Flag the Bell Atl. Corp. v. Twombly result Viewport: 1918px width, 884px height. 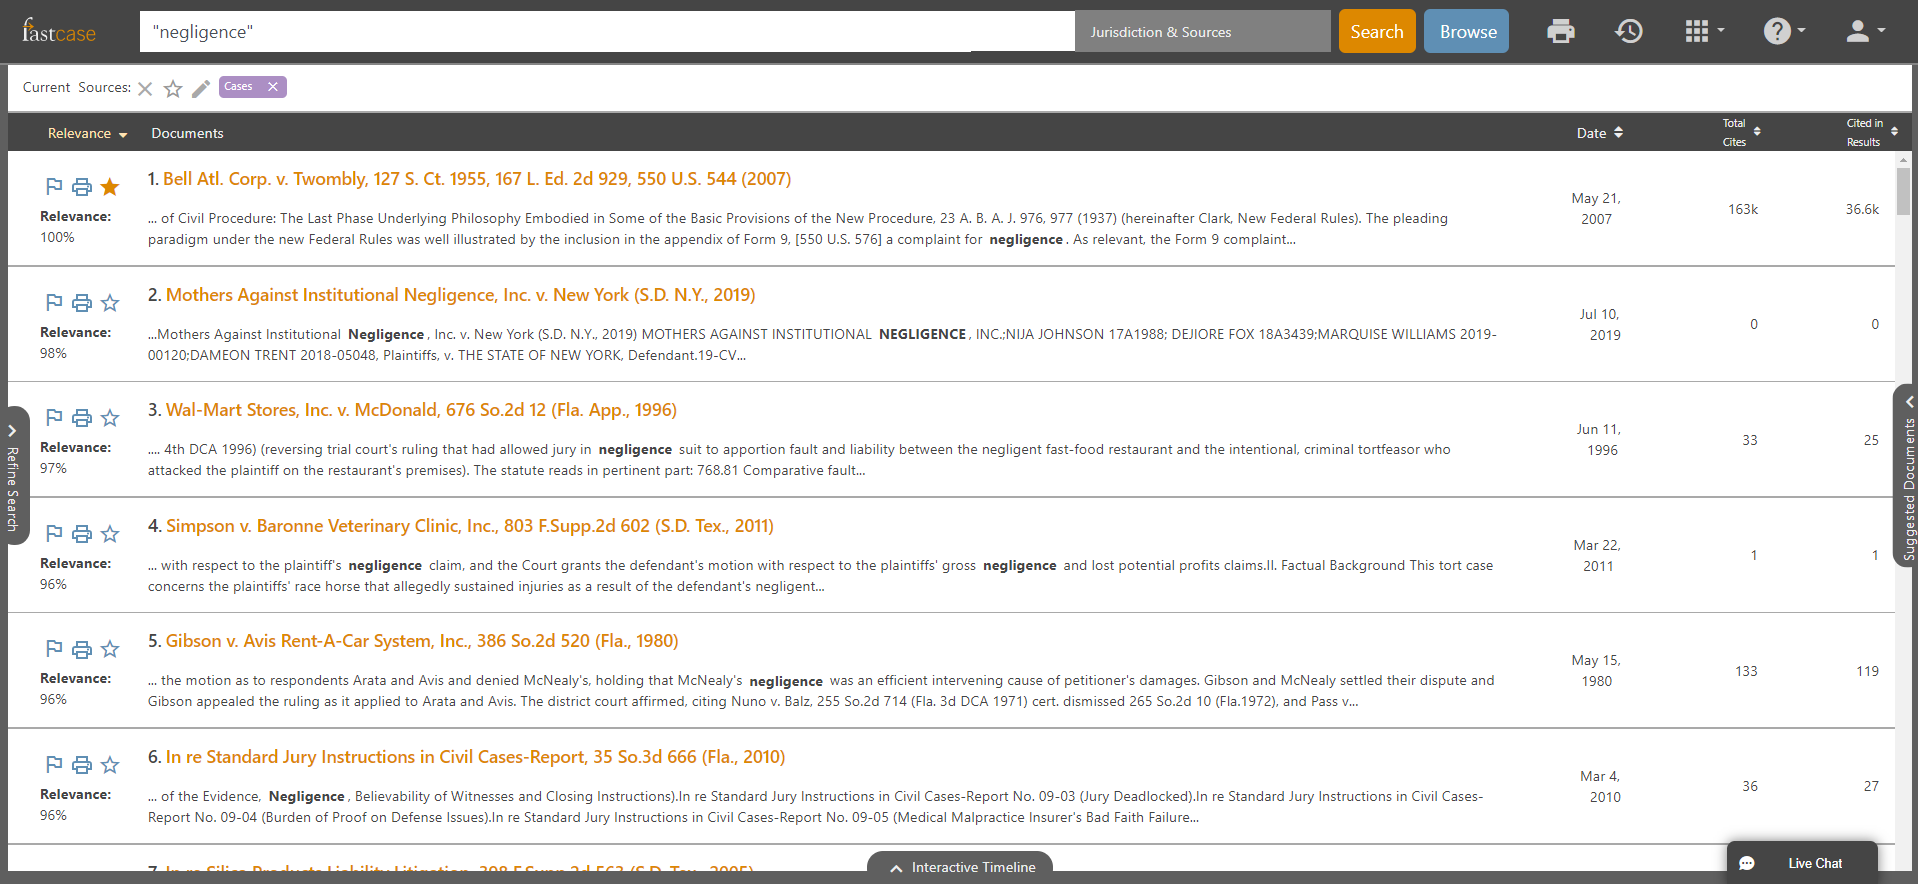point(55,186)
